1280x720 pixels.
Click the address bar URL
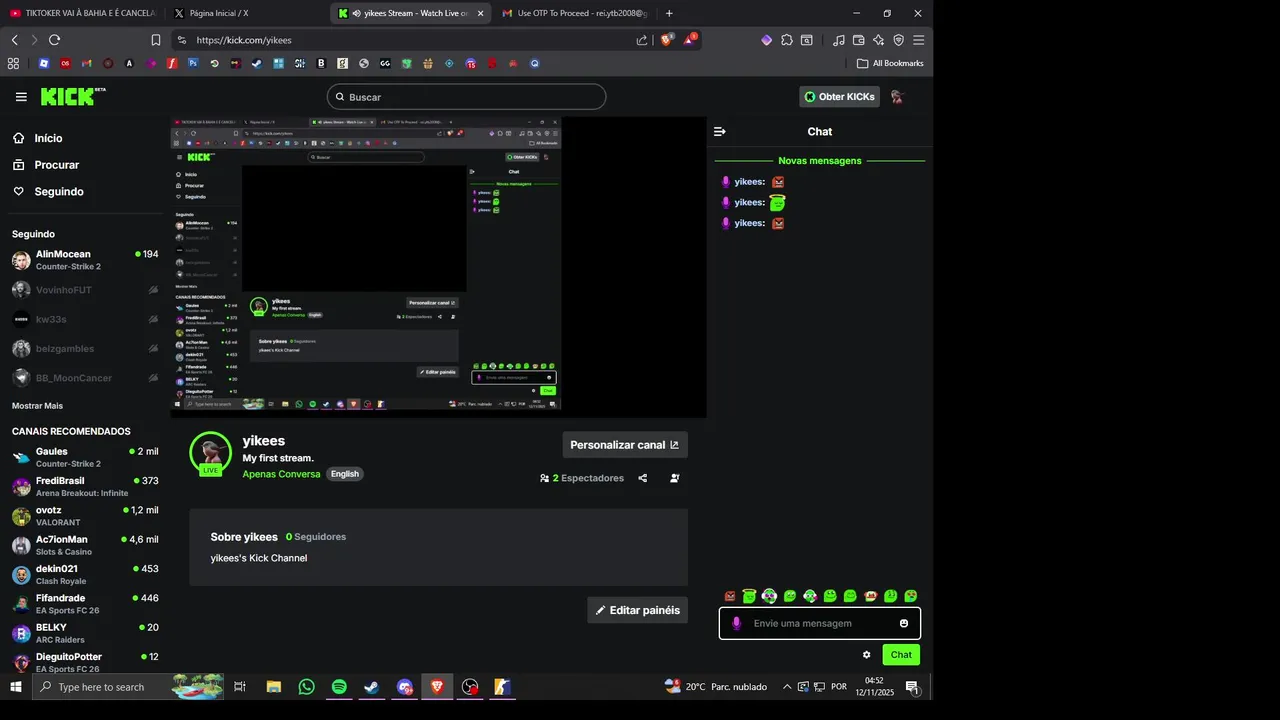244,40
